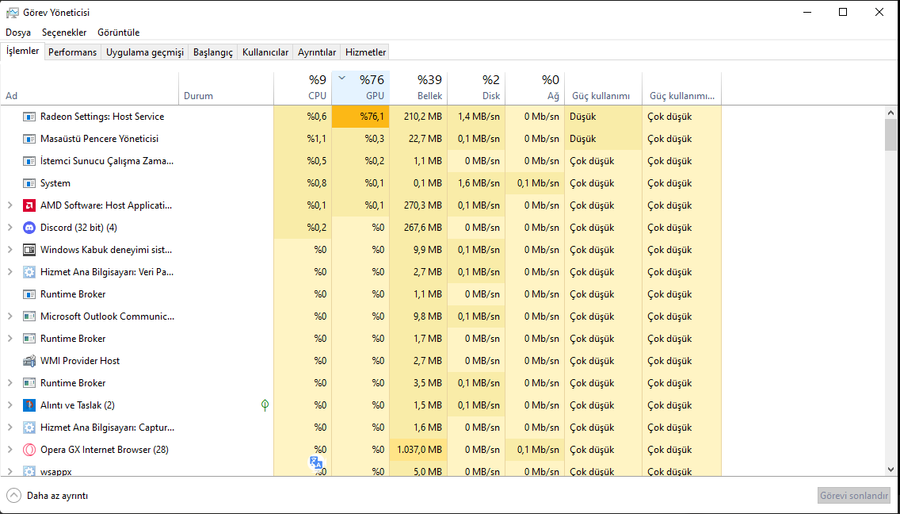Open the Dosya menu

(18, 33)
